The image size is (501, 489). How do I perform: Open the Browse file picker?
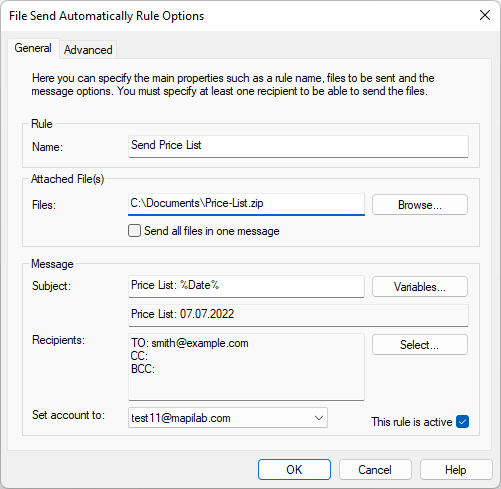click(420, 205)
